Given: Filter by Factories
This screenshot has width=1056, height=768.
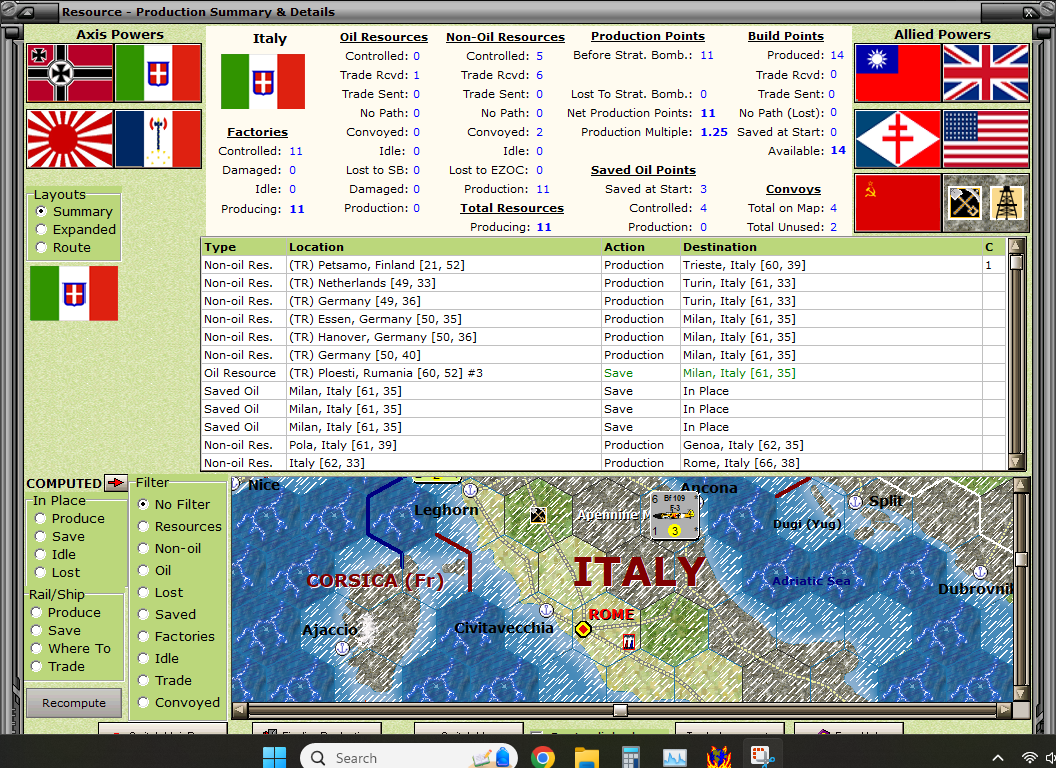Looking at the screenshot, I should tap(143, 636).
